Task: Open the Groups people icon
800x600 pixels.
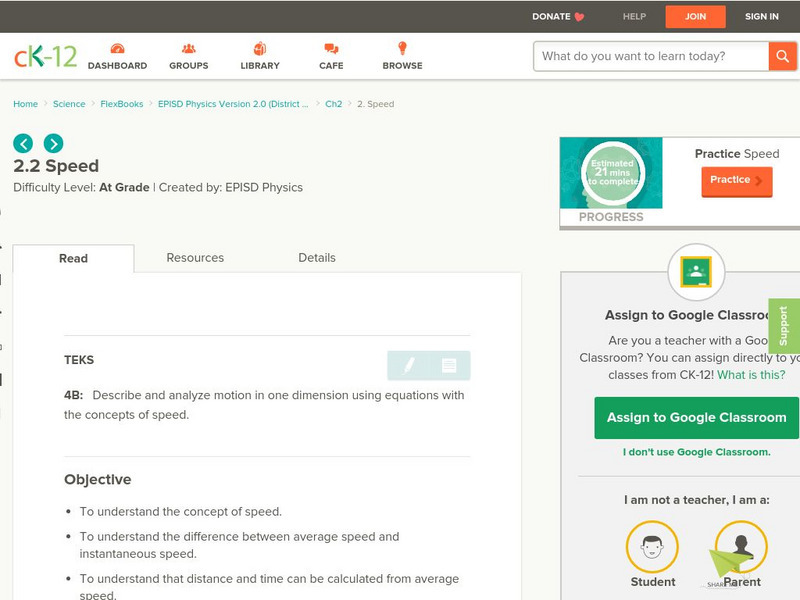Action: tap(189, 48)
